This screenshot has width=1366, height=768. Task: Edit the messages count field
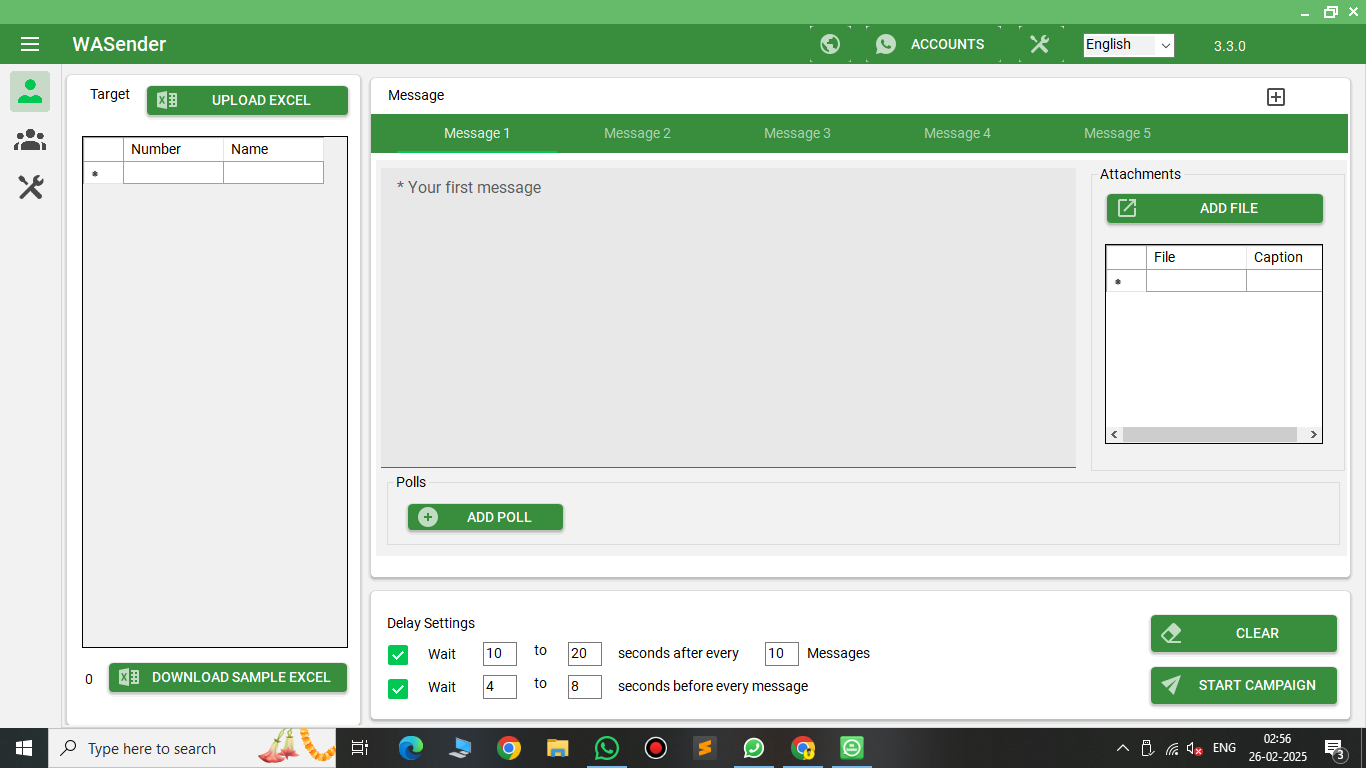point(782,654)
